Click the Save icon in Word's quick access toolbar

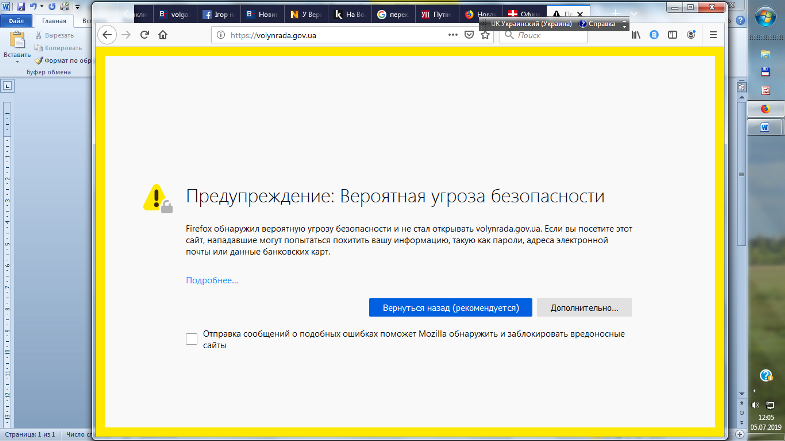click(20, 6)
